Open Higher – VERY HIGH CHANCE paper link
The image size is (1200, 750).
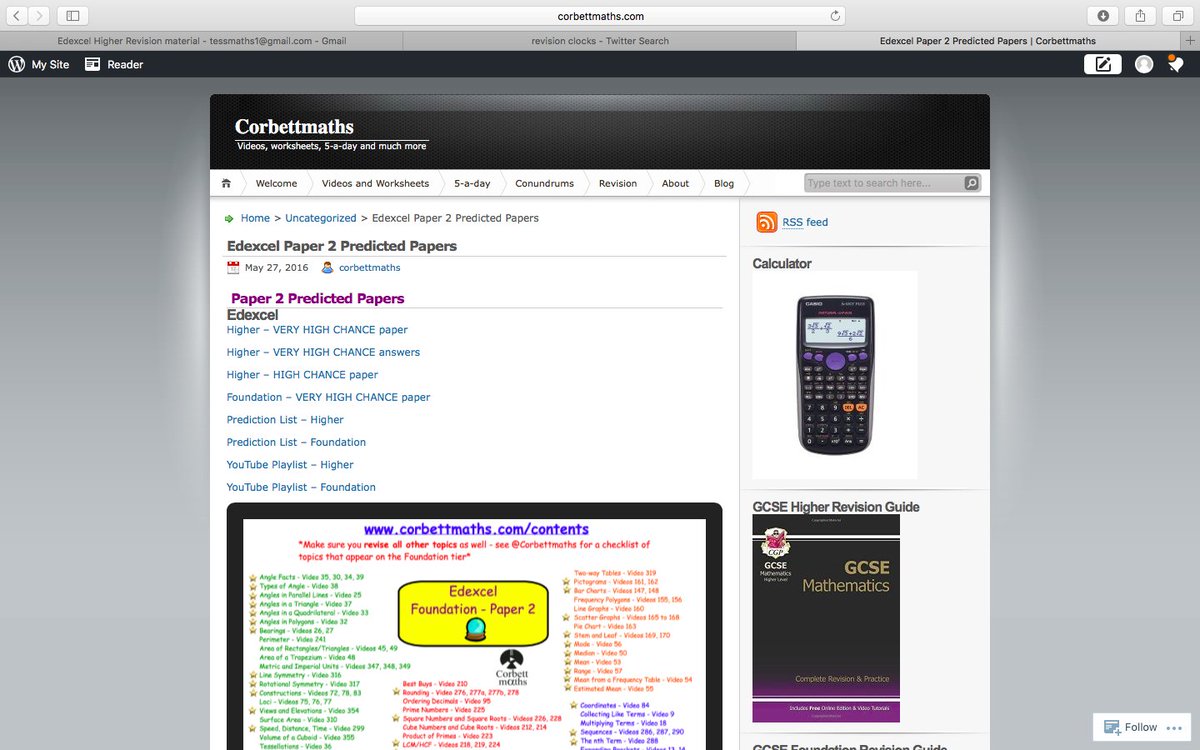tap(317, 329)
